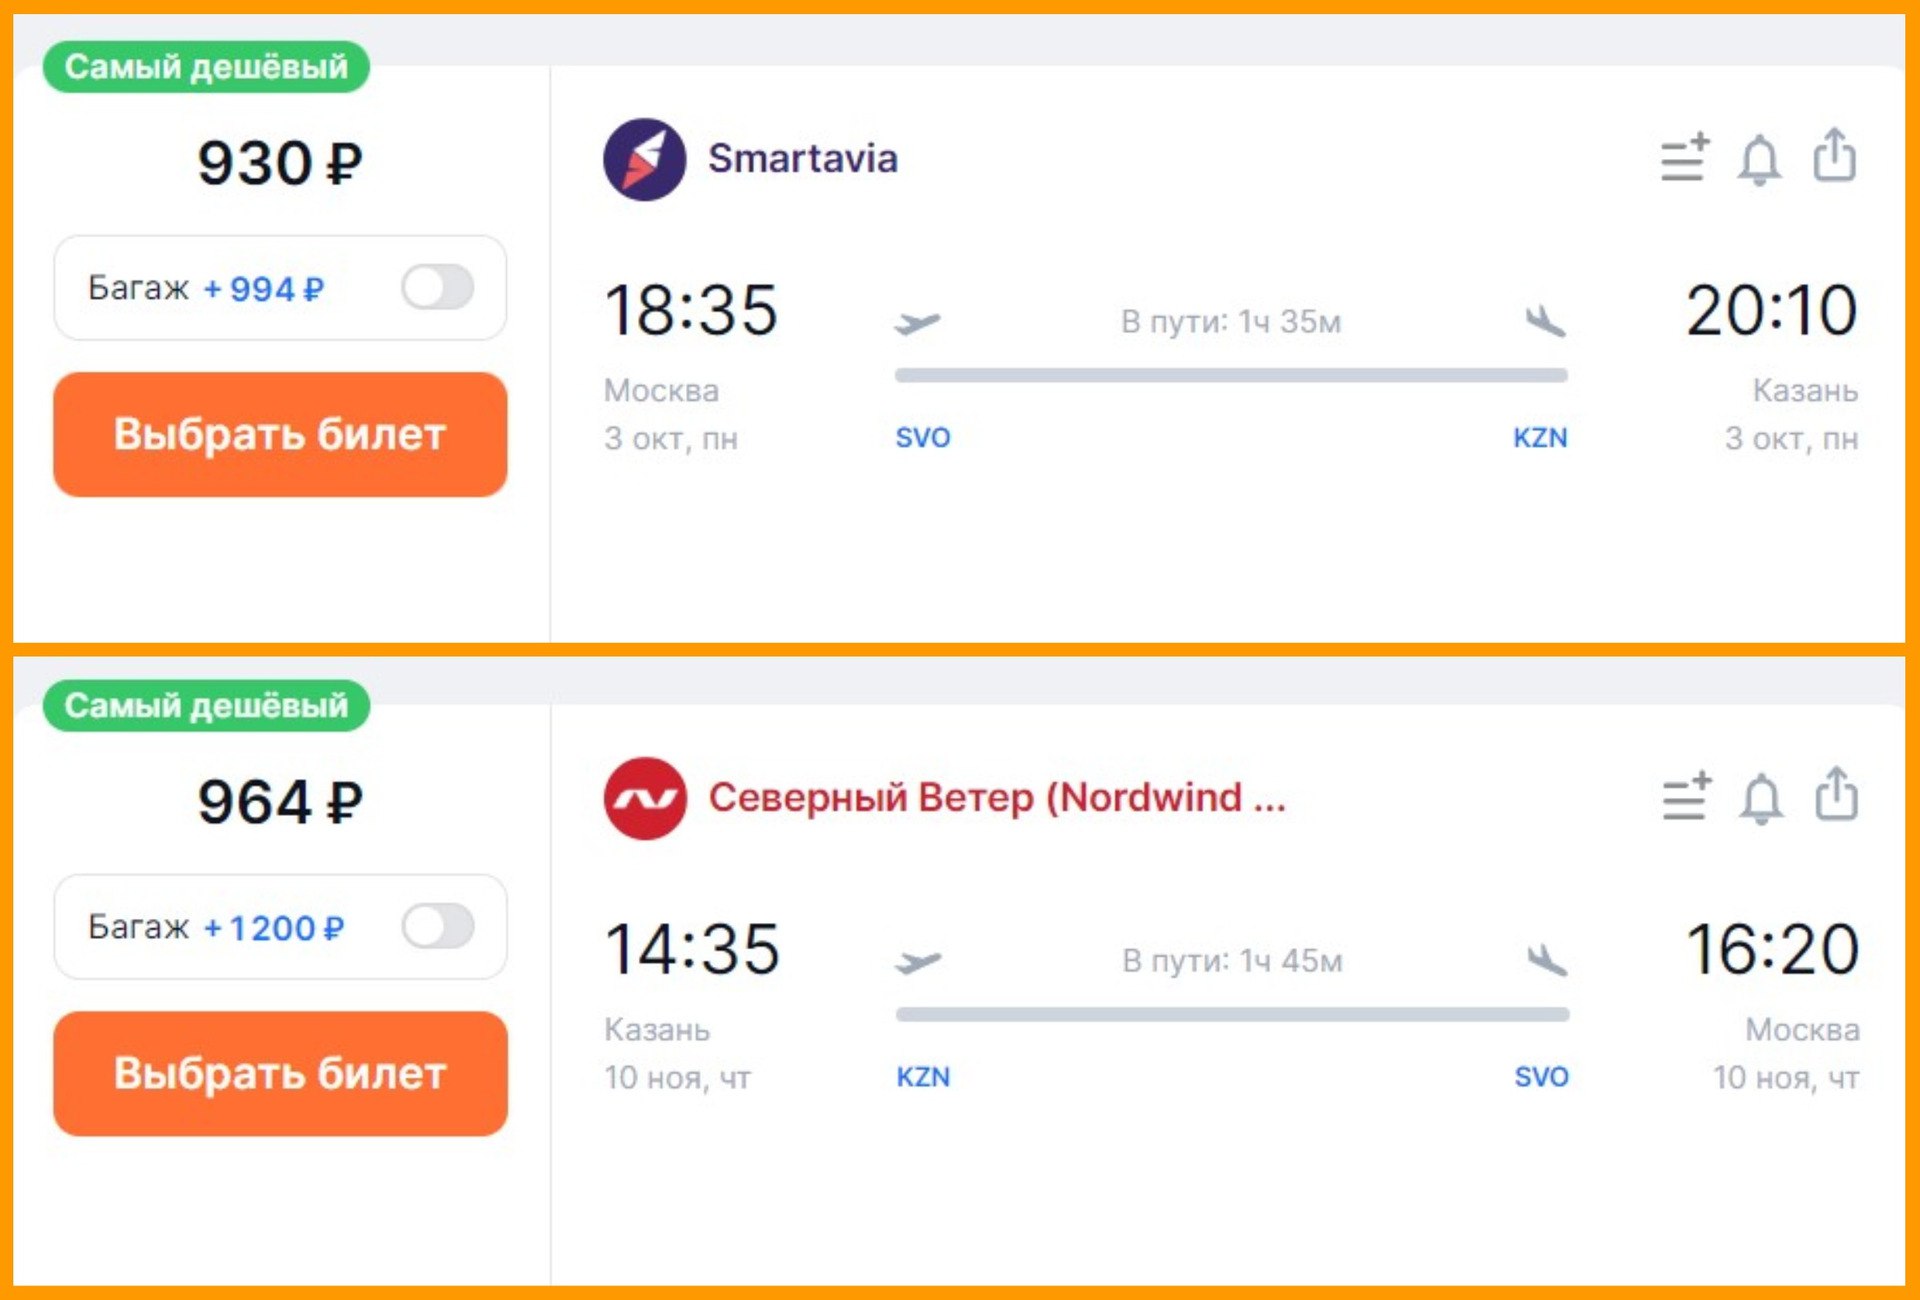Click the 18:35 departure time
The image size is (1920, 1300).
tap(690, 310)
